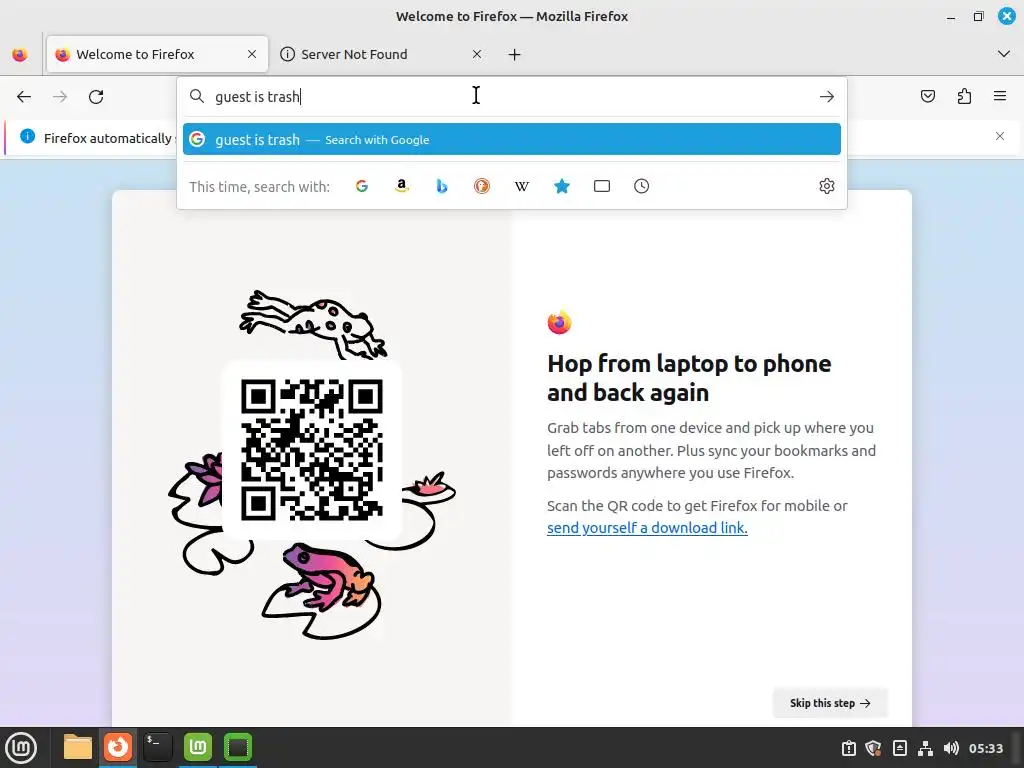Open search settings gear icon
Image resolution: width=1024 pixels, height=768 pixels.
[827, 186]
